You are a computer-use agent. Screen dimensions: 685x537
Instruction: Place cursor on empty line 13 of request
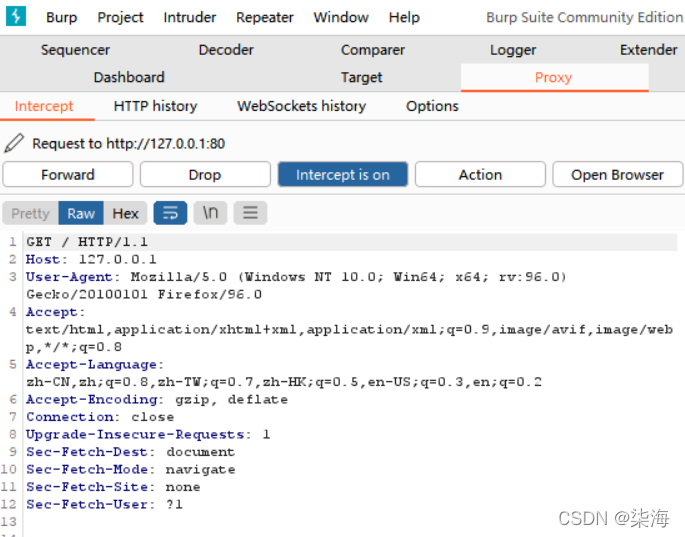349,521
